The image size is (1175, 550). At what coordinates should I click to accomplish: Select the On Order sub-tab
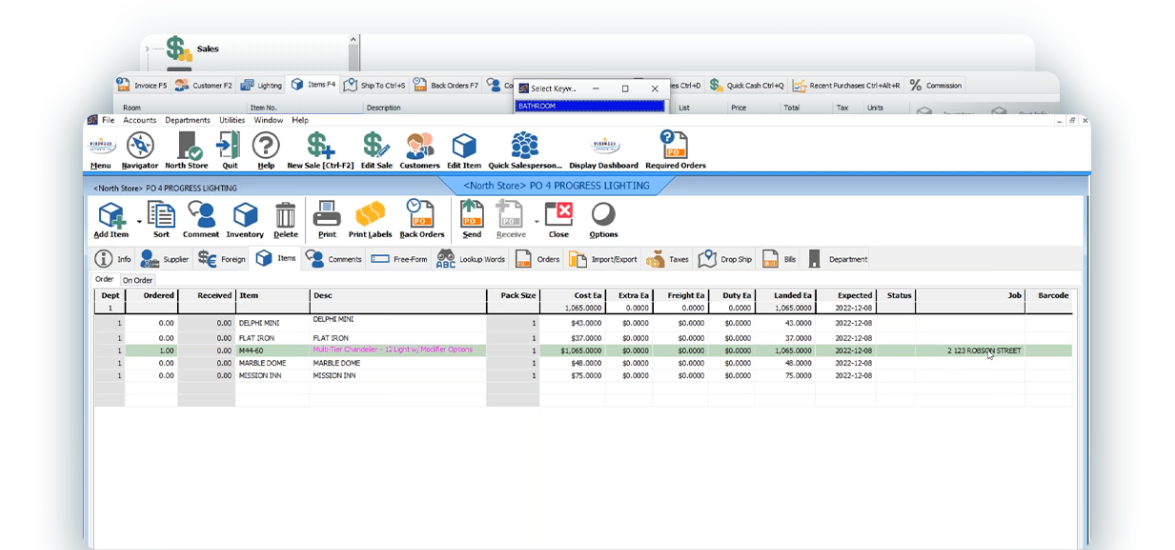click(138, 280)
